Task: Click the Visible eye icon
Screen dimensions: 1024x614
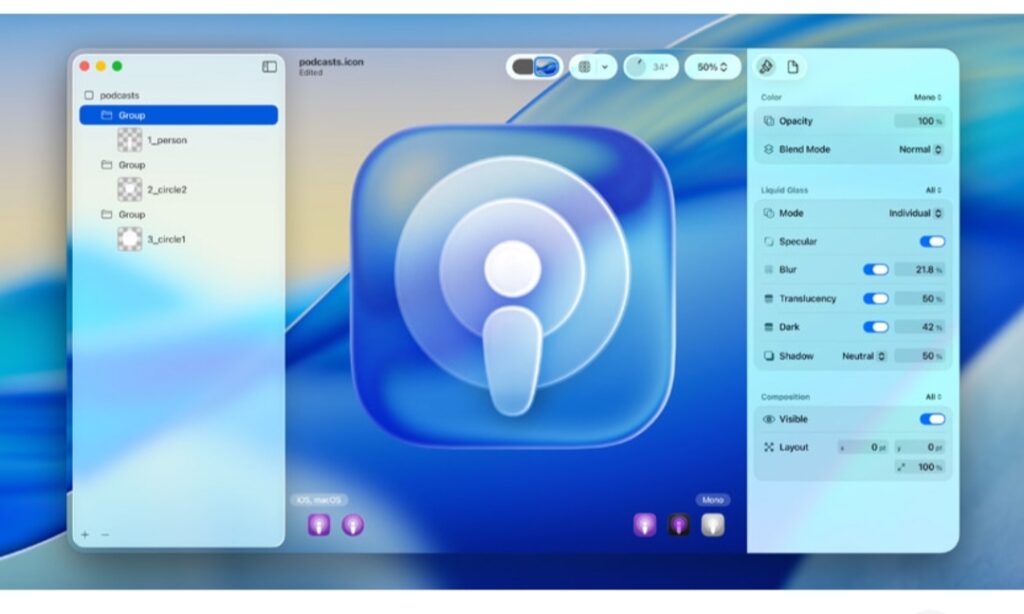Action: (x=769, y=419)
